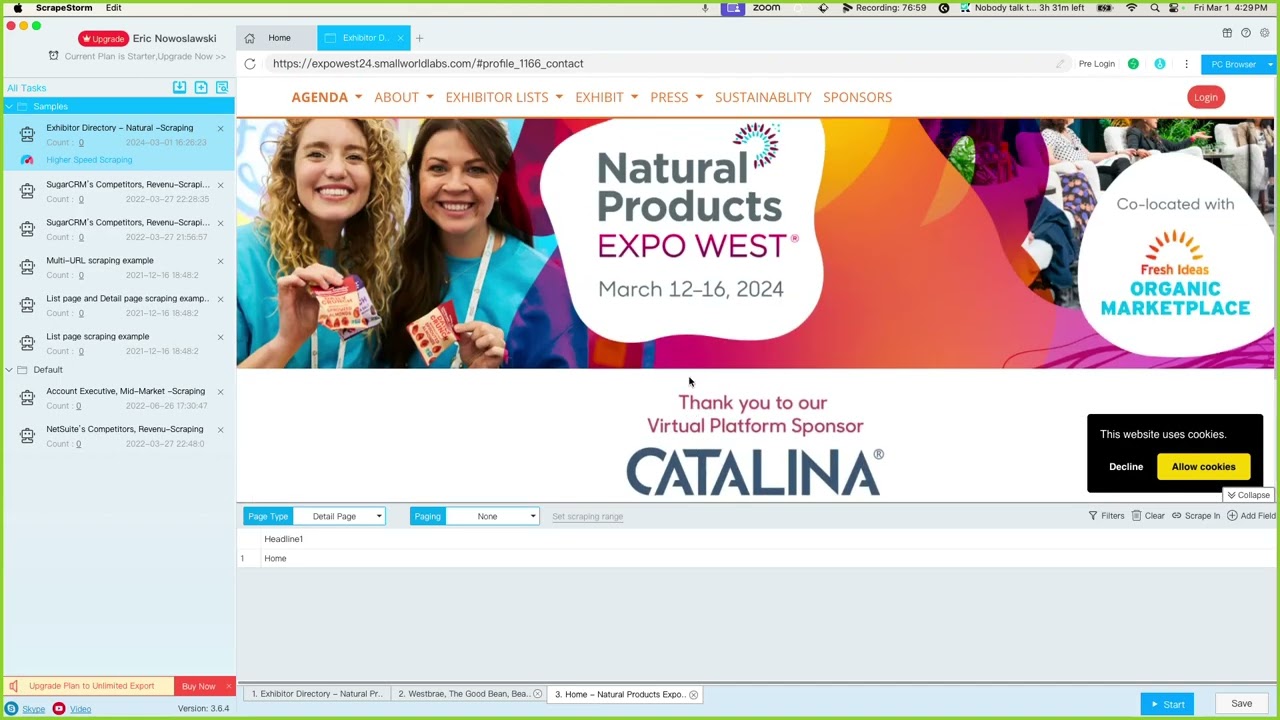Click the Headline1 column header
Viewport: 1280px width, 720px height.
pyautogui.click(x=283, y=539)
